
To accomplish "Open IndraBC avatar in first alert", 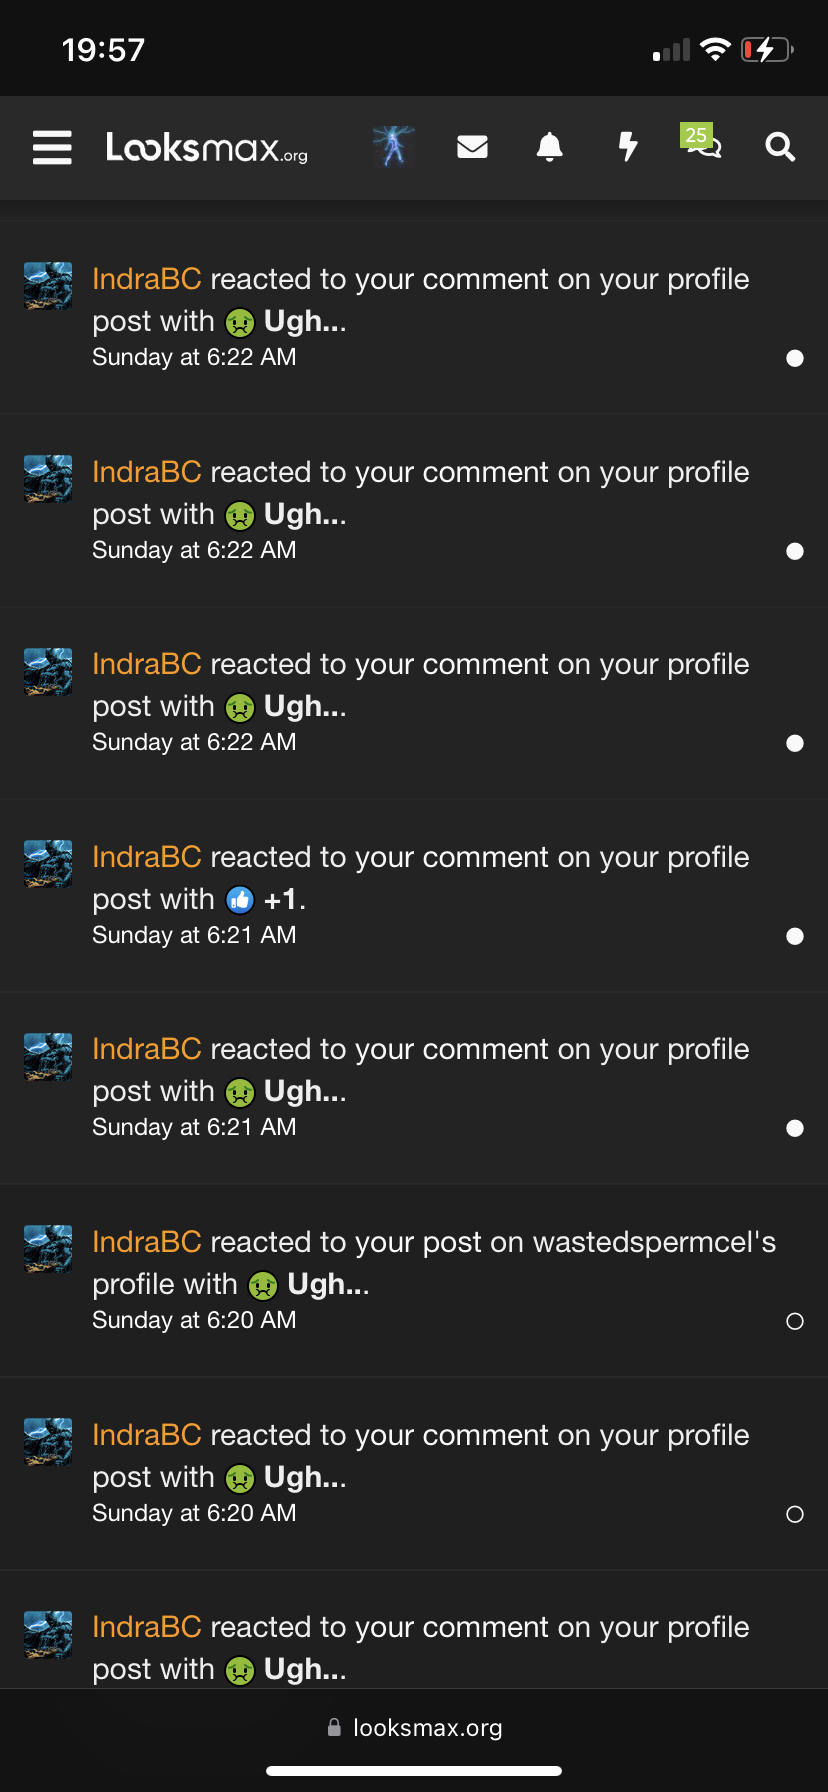I will click(x=48, y=286).
